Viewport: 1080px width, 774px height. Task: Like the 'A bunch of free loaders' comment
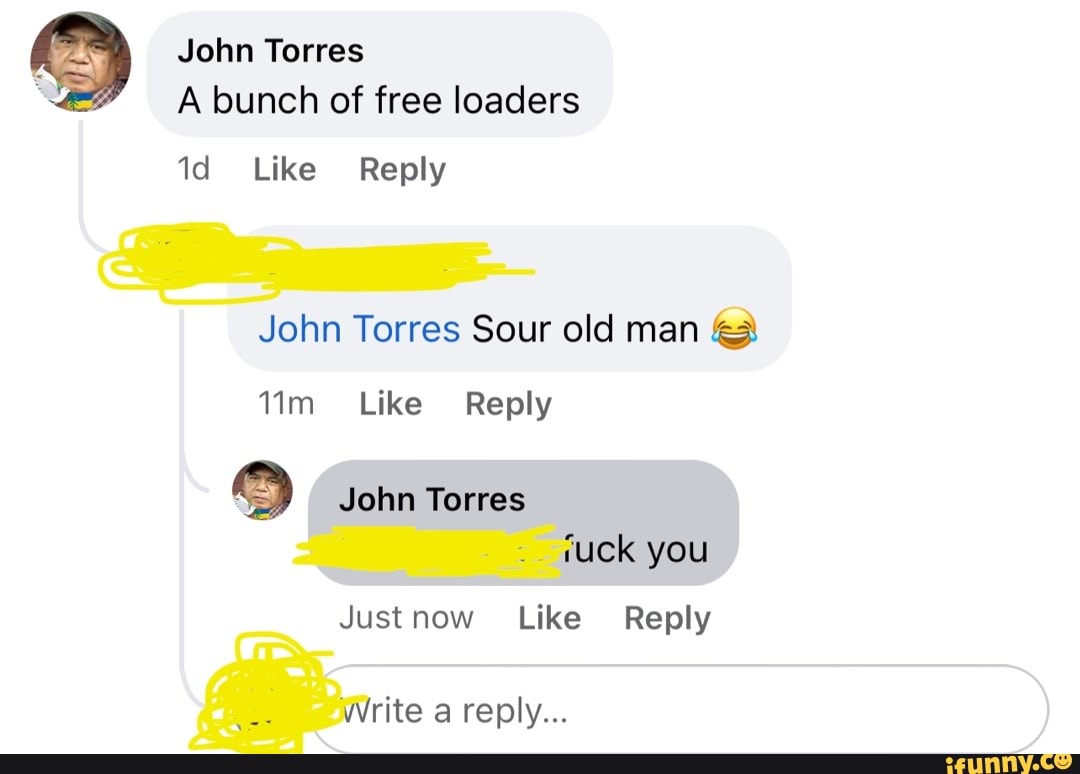click(x=284, y=169)
